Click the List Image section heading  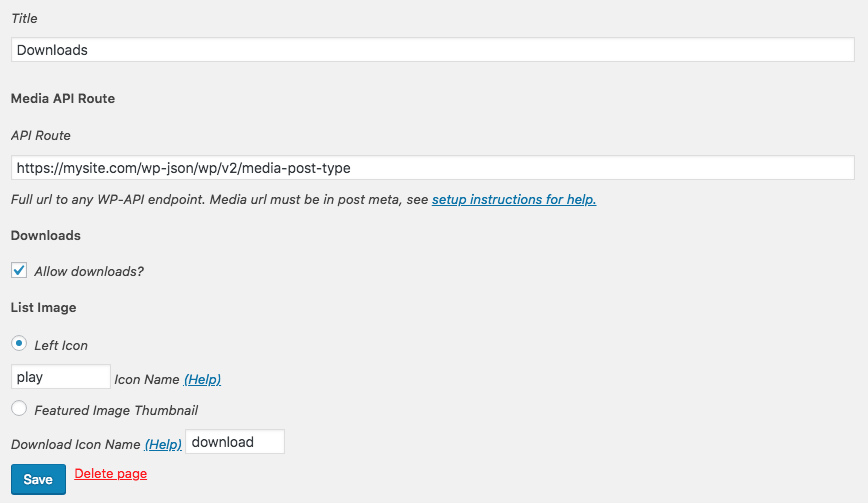[43, 308]
